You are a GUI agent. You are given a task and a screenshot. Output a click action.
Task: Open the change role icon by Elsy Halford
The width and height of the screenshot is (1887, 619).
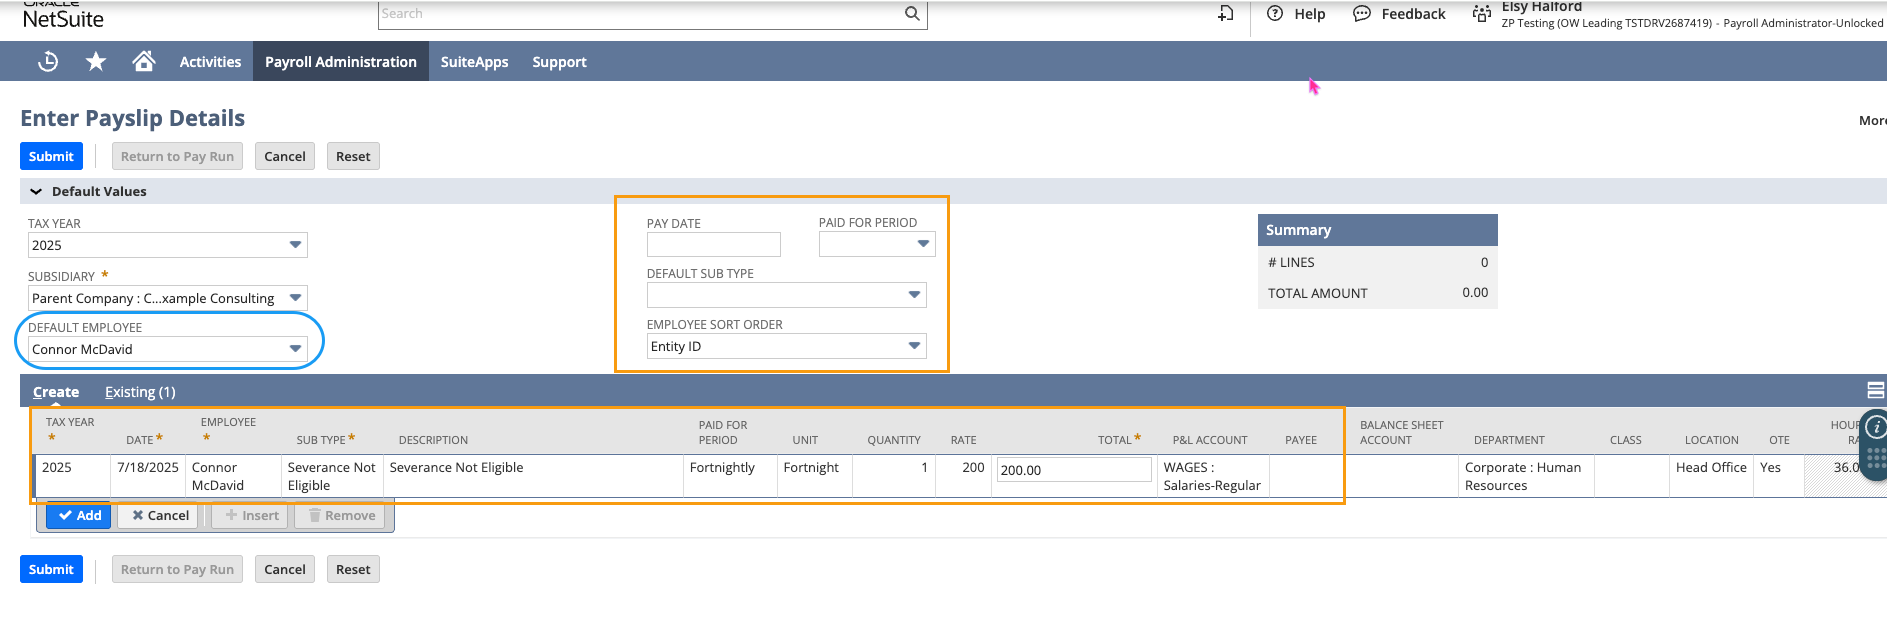(1481, 13)
